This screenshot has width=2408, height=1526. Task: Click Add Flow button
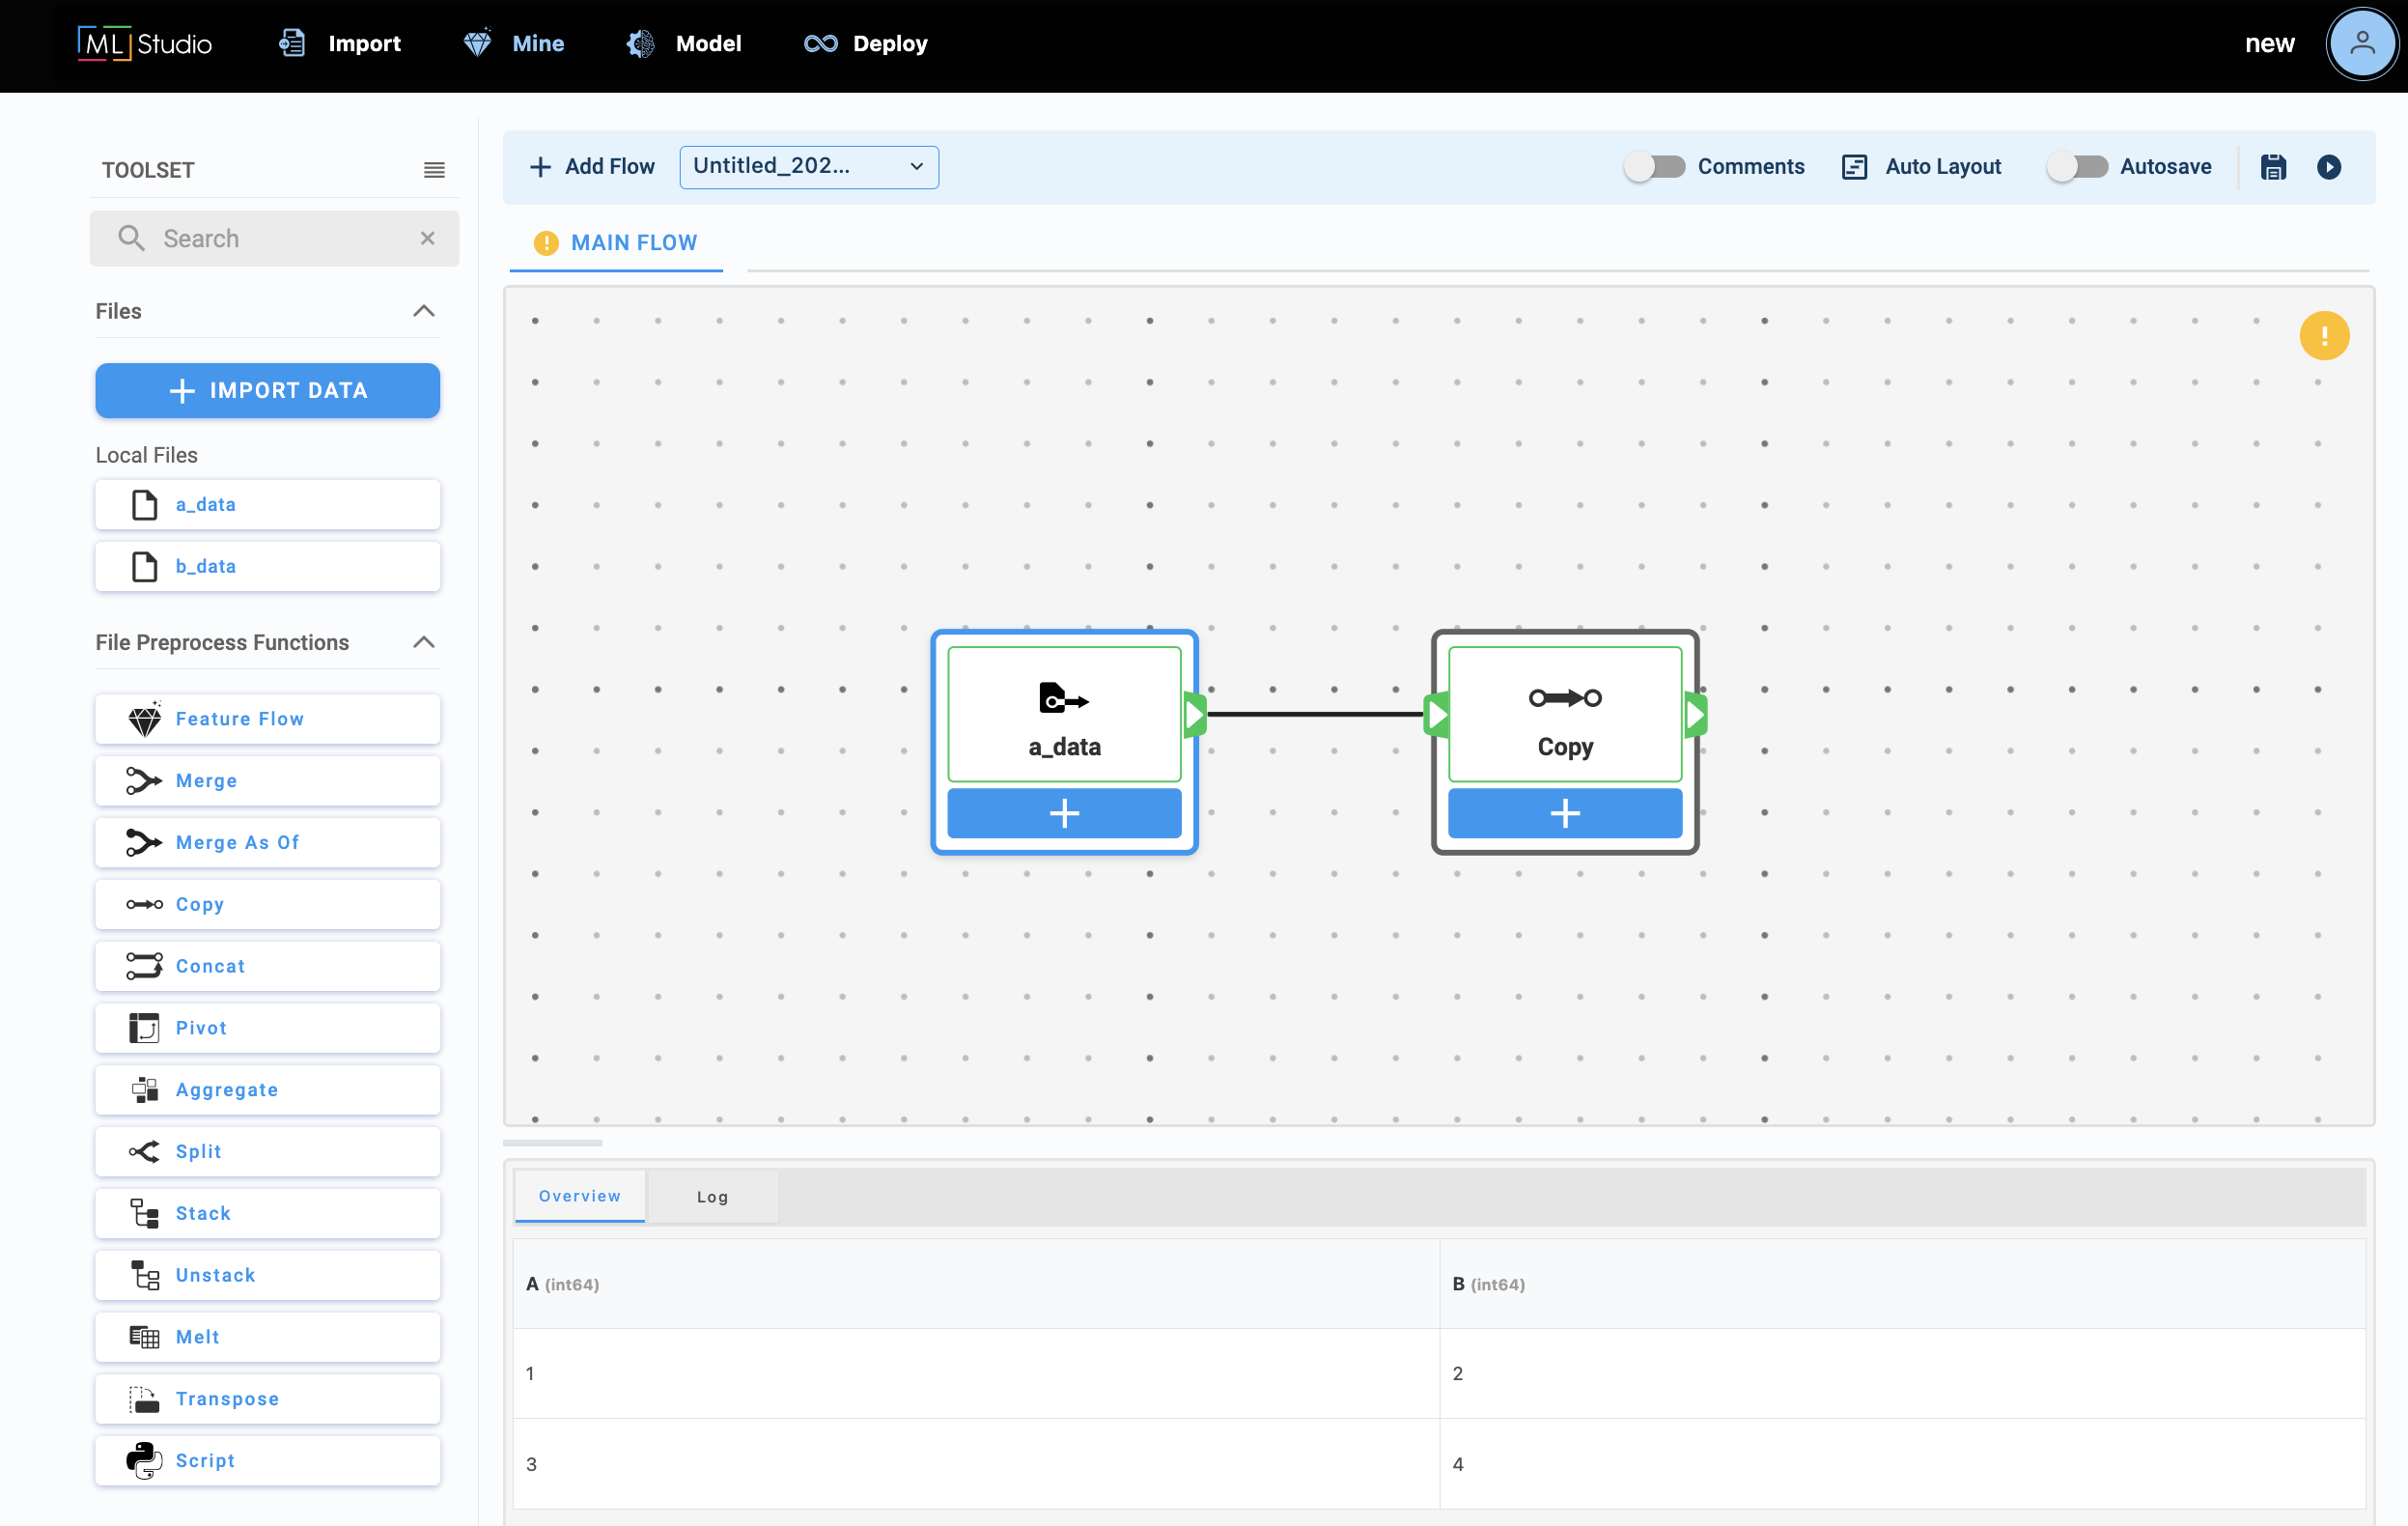(592, 167)
